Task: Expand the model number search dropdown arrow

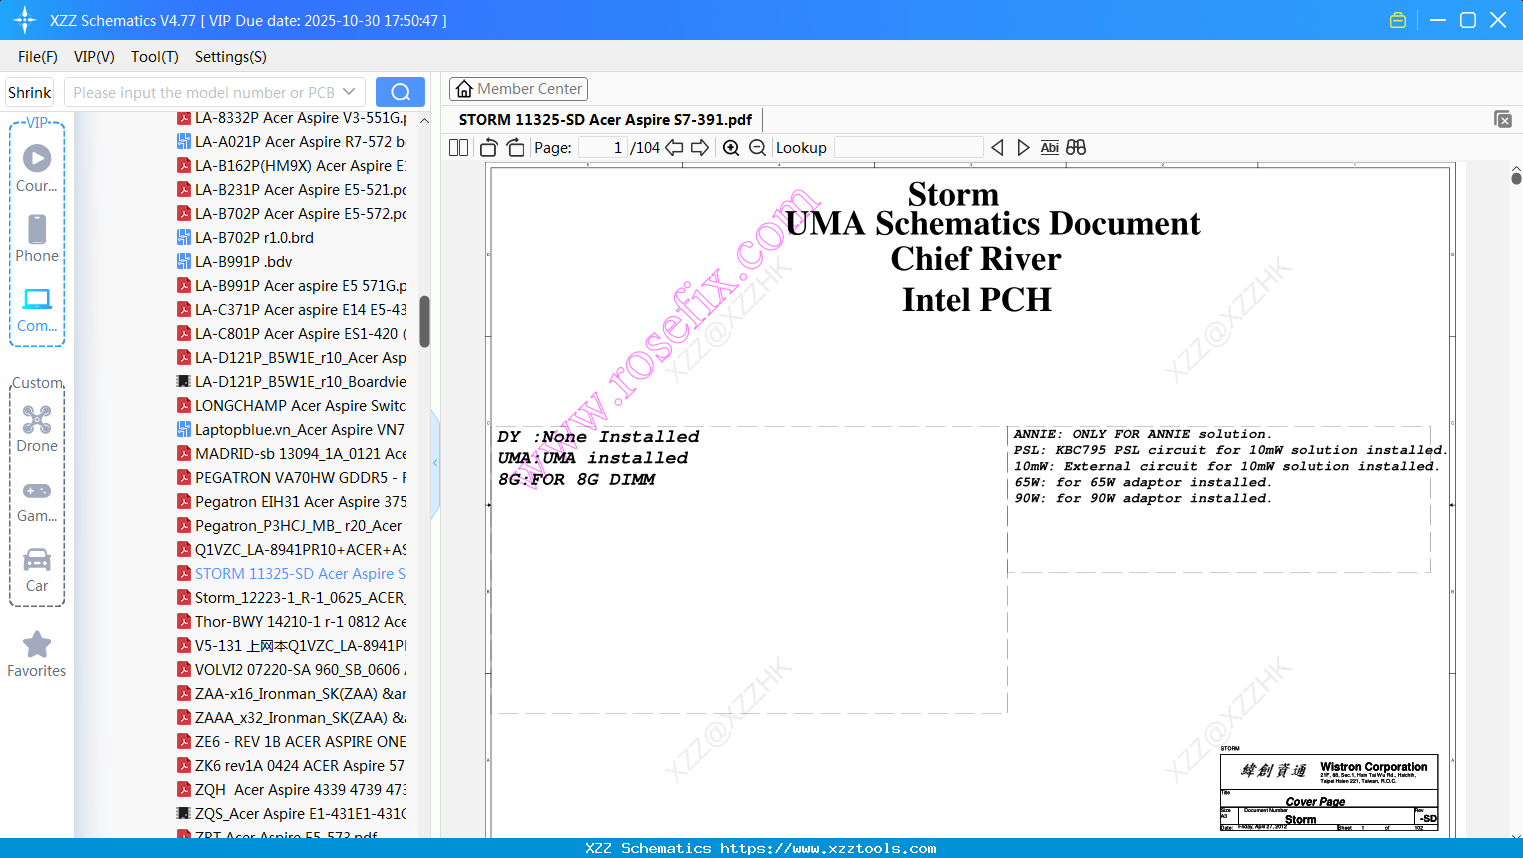Action: pyautogui.click(x=349, y=92)
